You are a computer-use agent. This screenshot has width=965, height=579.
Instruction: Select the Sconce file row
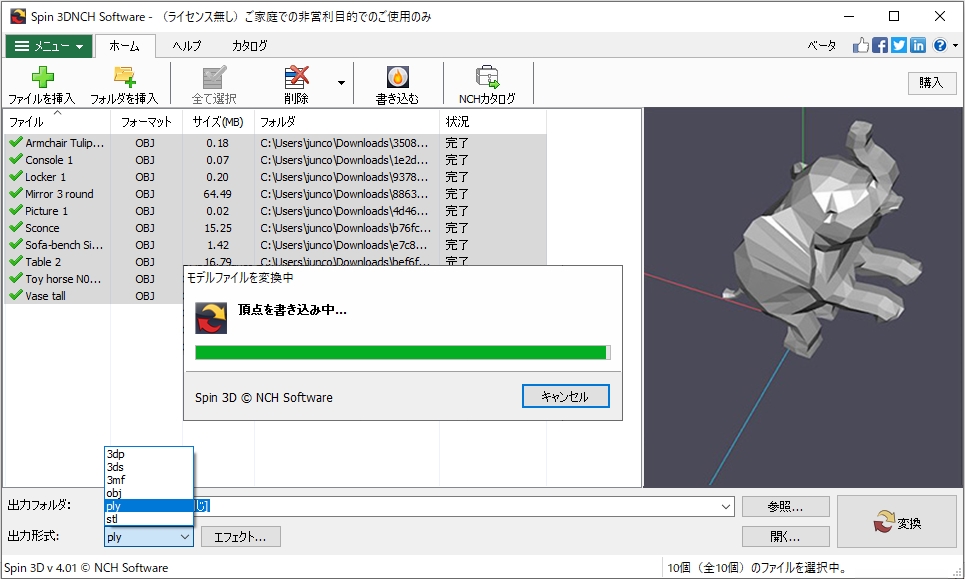275,228
